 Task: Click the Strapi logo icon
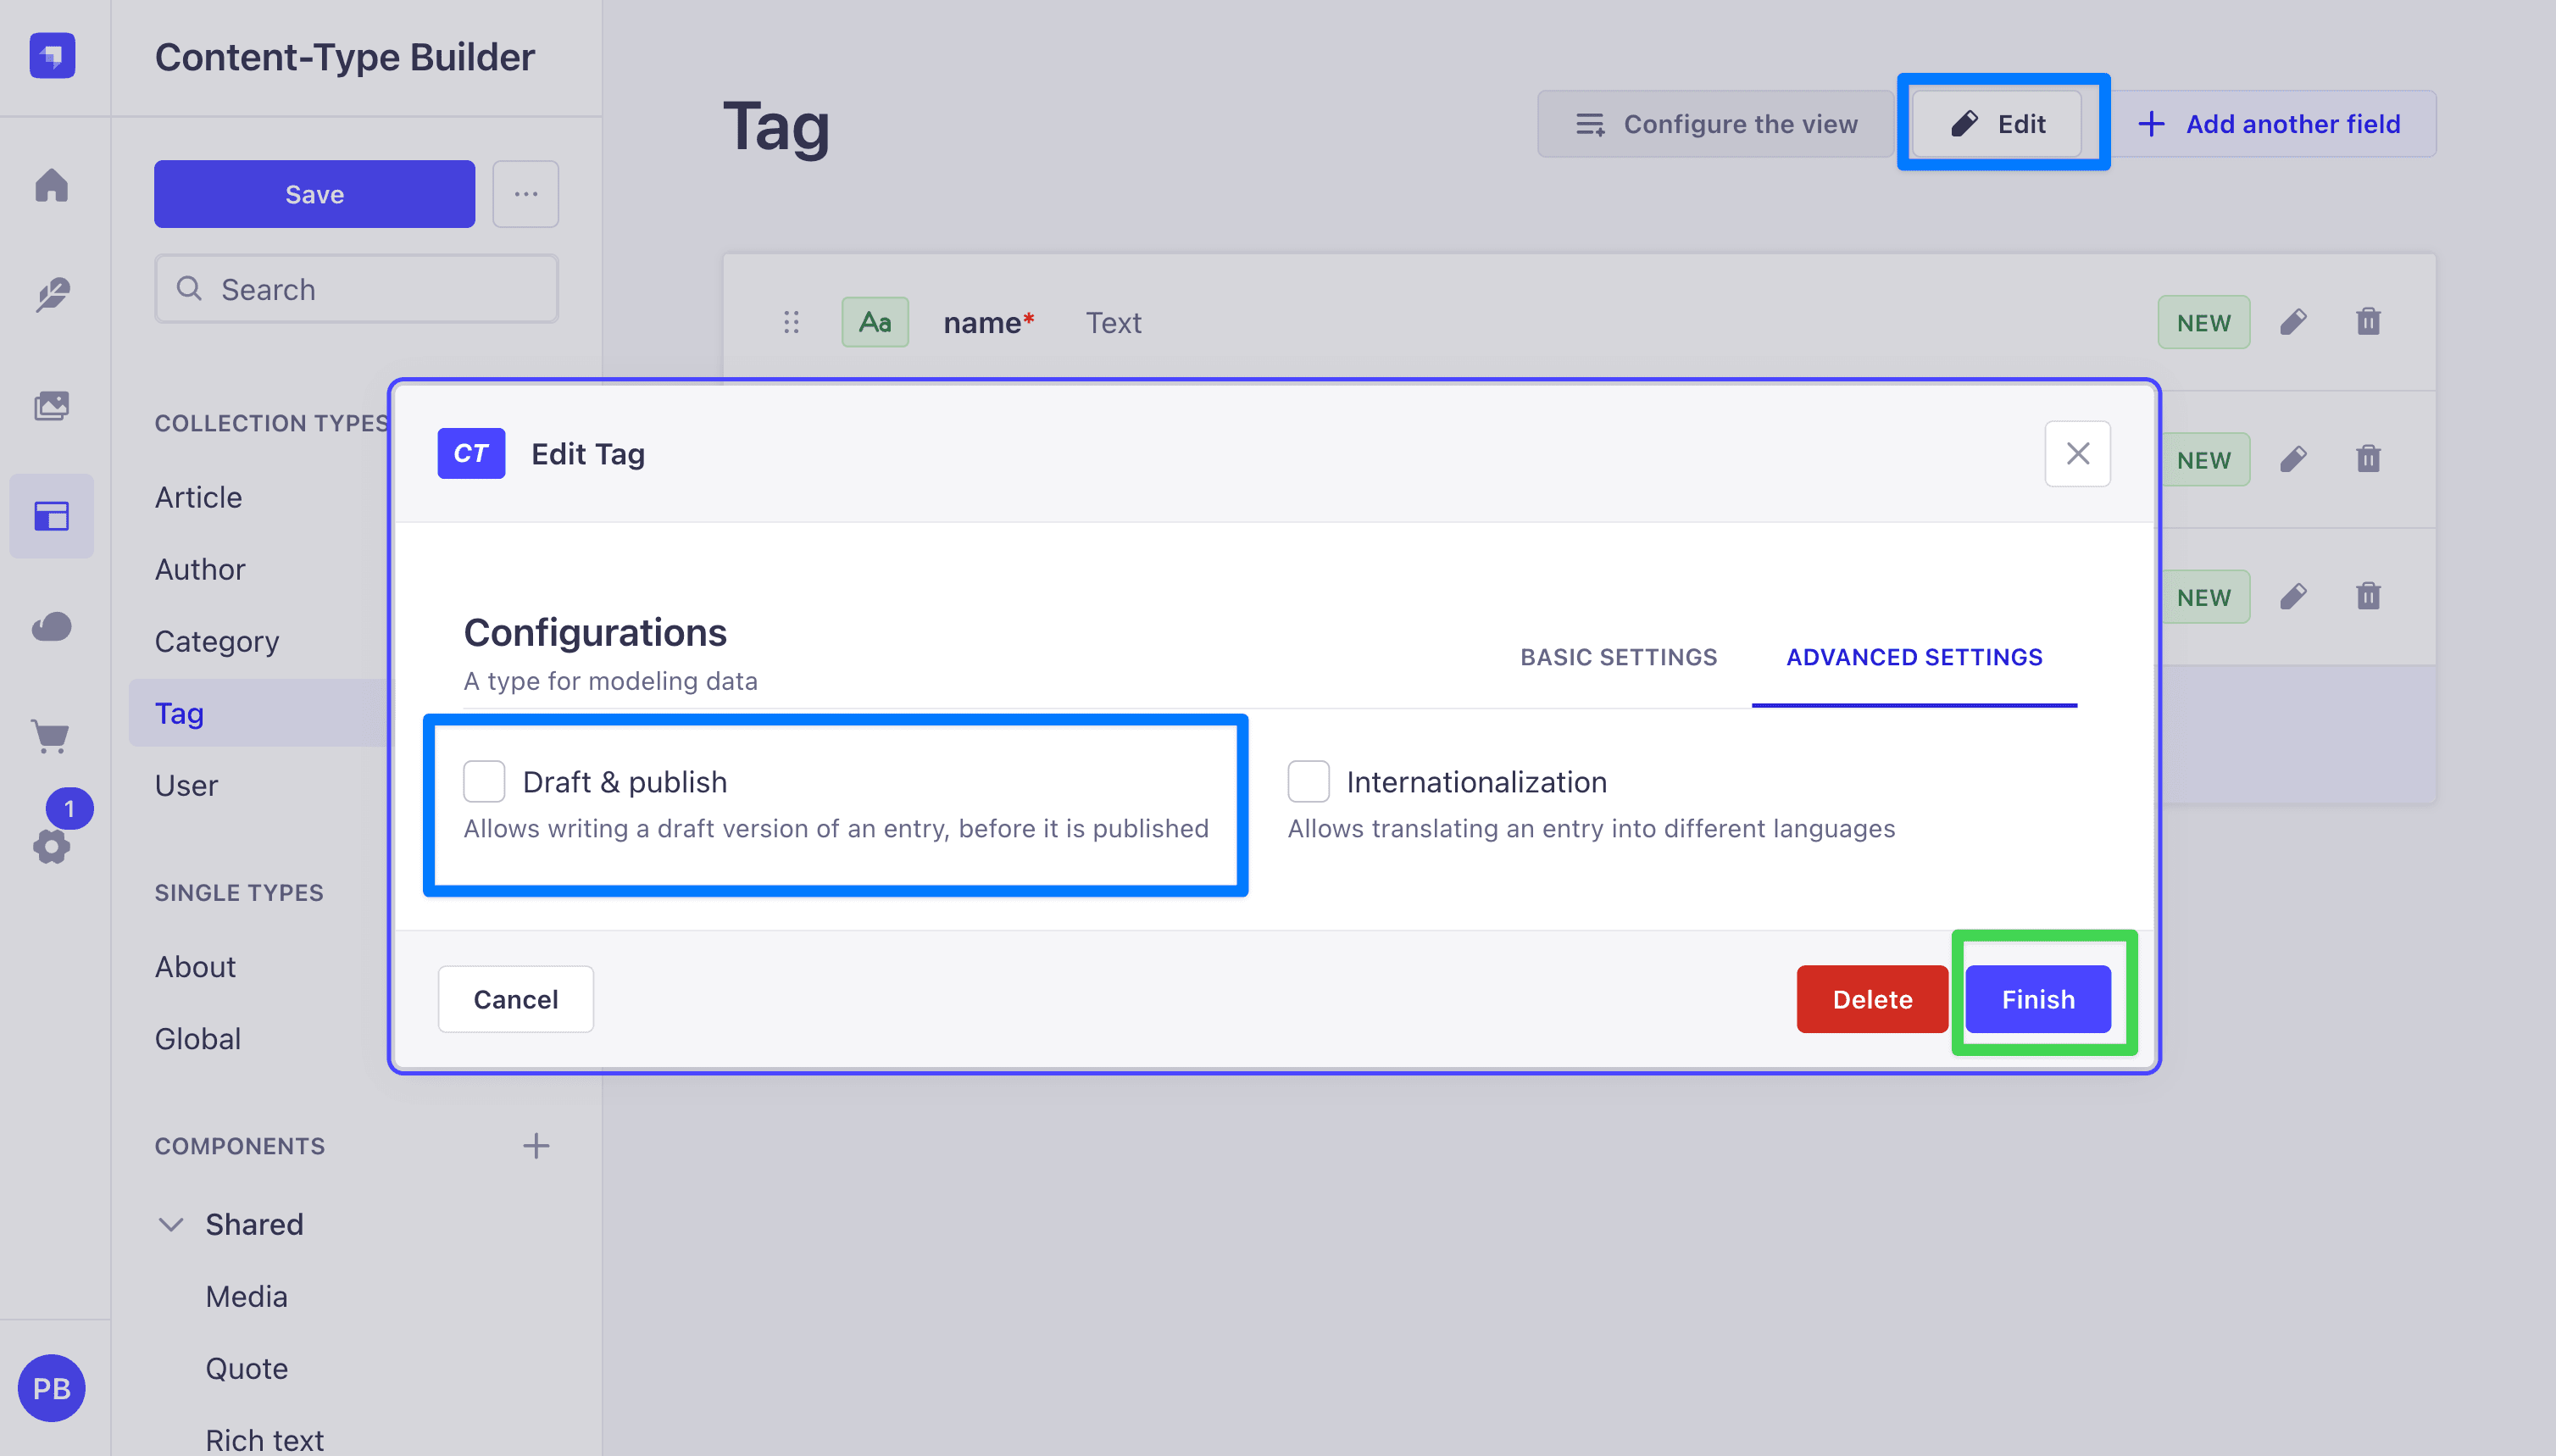(52, 55)
